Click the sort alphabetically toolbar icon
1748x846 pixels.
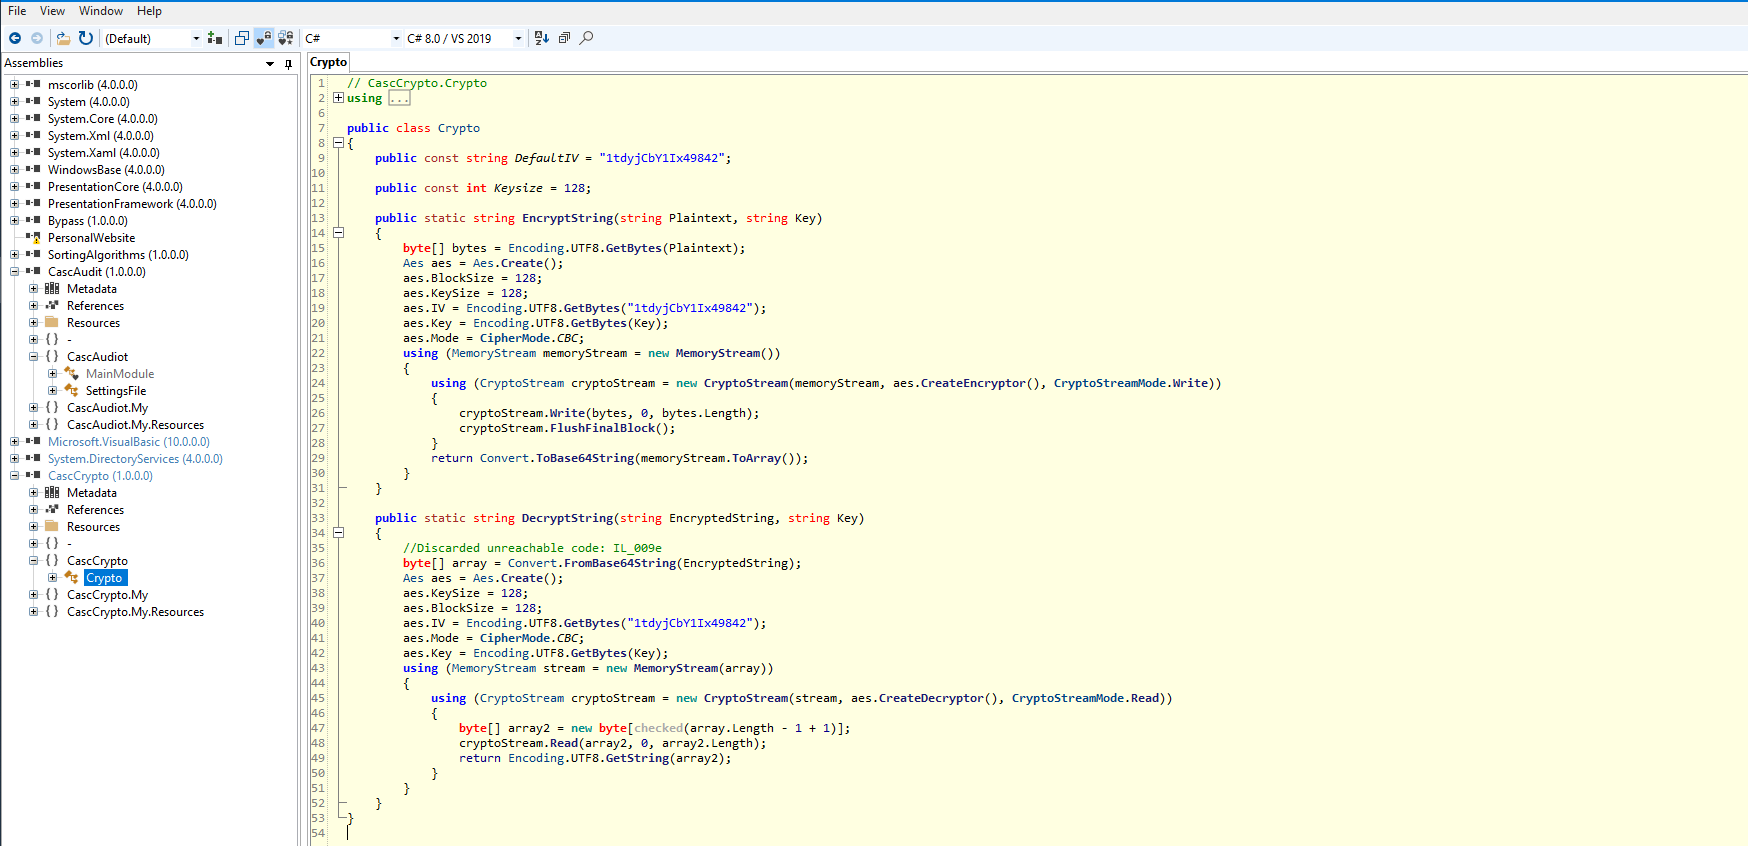(x=541, y=38)
